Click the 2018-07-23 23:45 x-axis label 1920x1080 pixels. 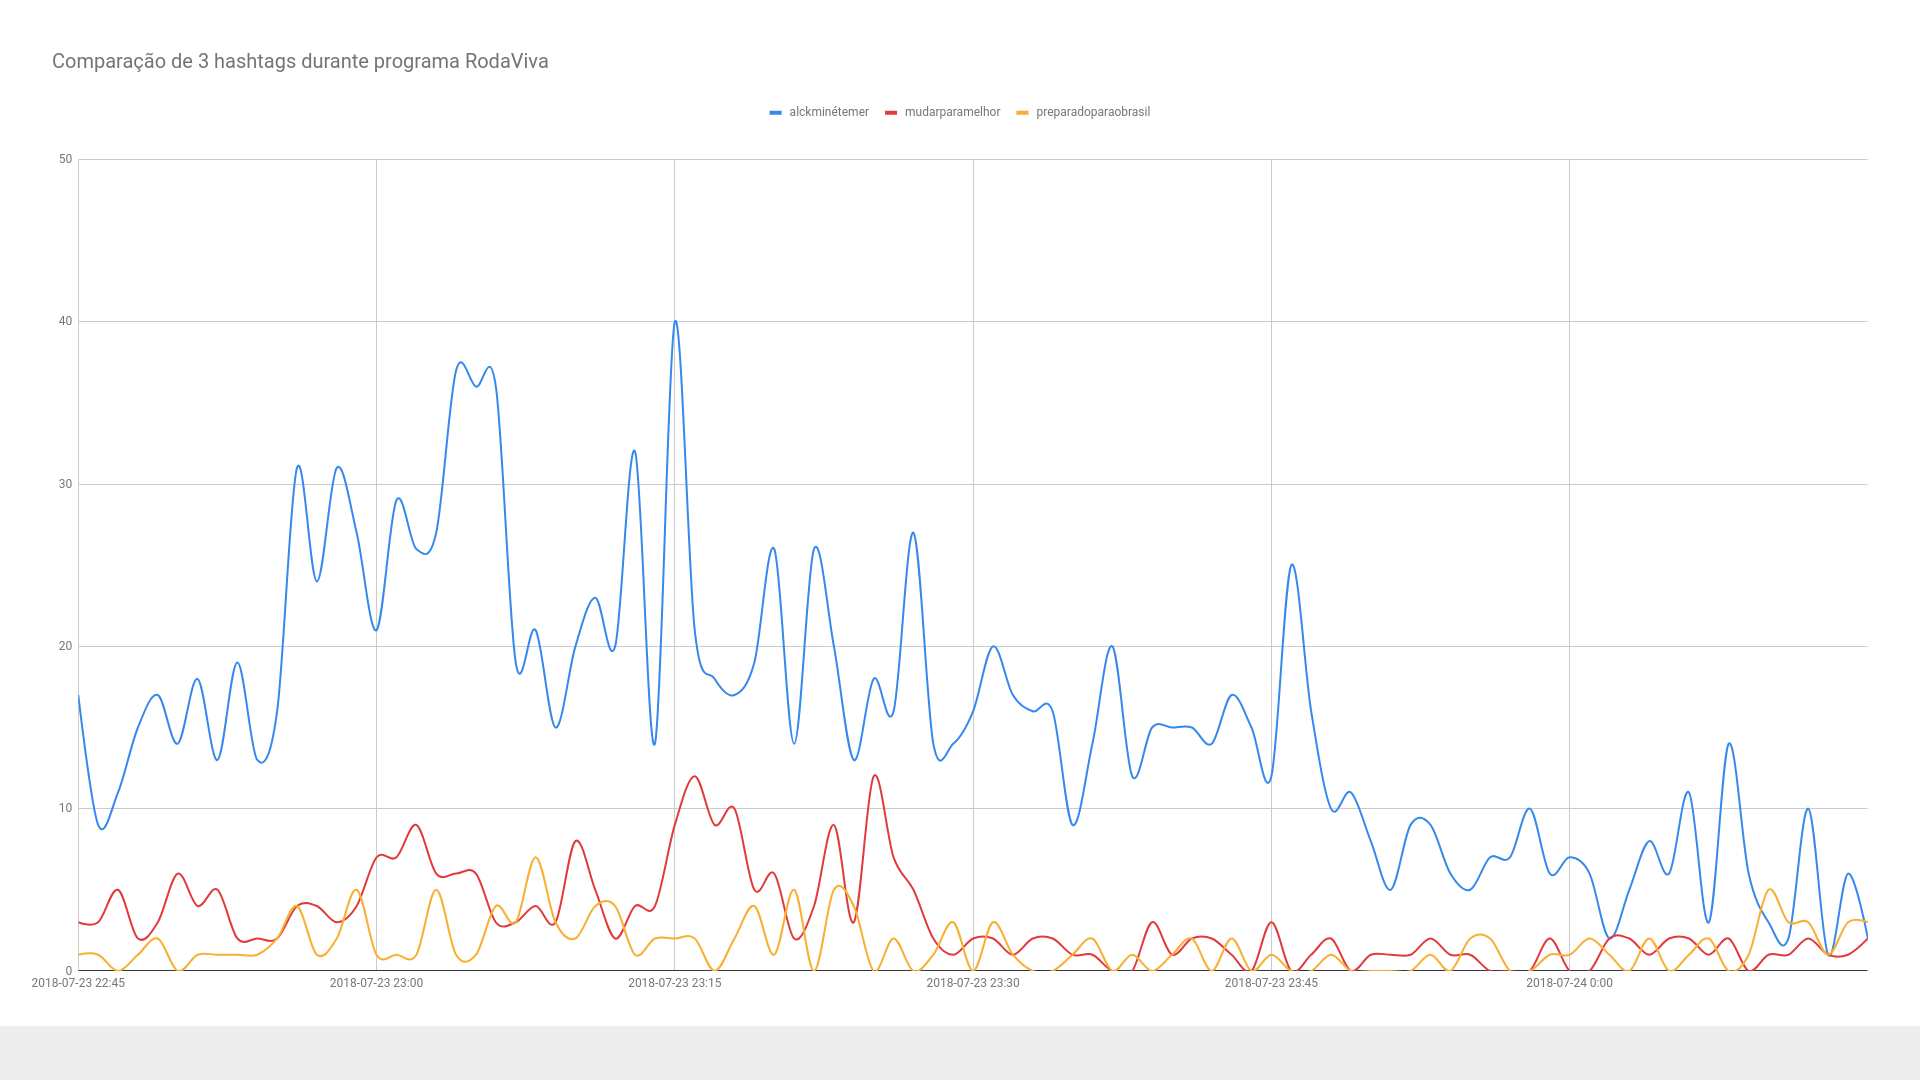click(1271, 983)
